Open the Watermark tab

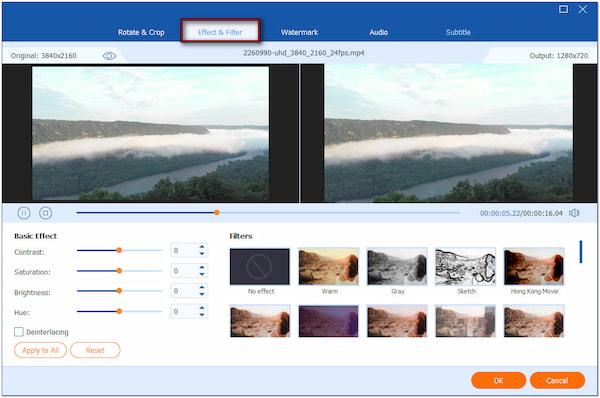(299, 32)
